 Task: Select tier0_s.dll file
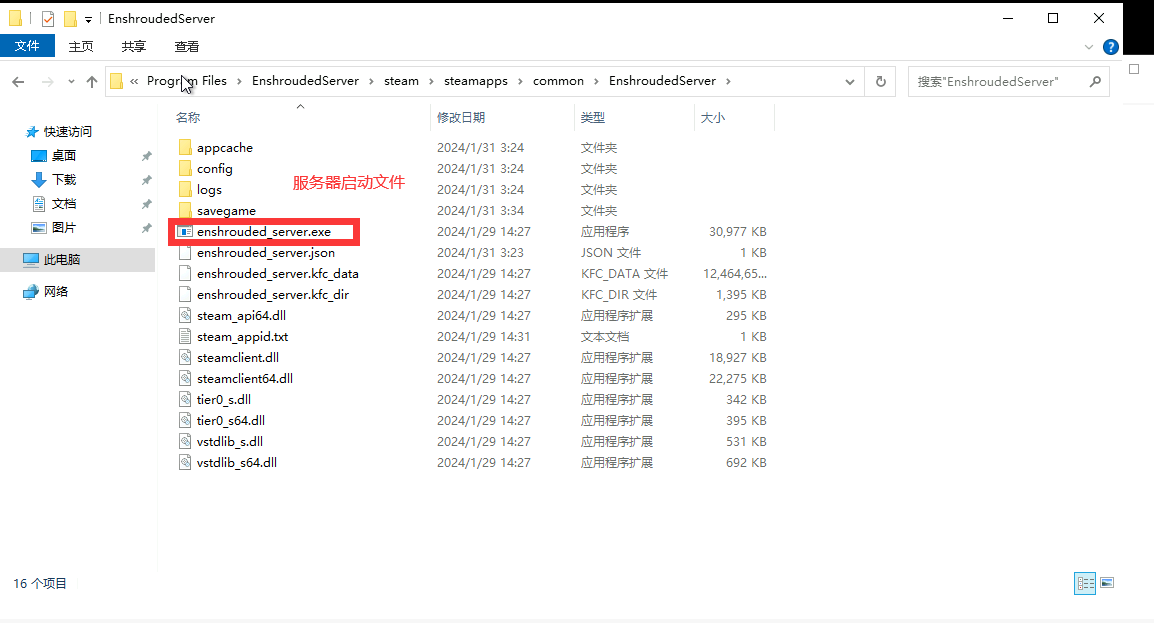[224, 400]
